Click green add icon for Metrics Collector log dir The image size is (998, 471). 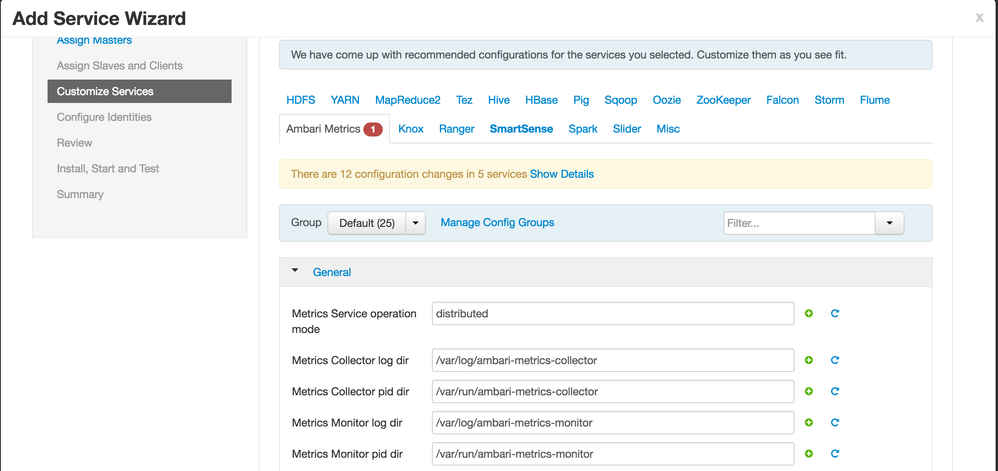click(x=809, y=360)
